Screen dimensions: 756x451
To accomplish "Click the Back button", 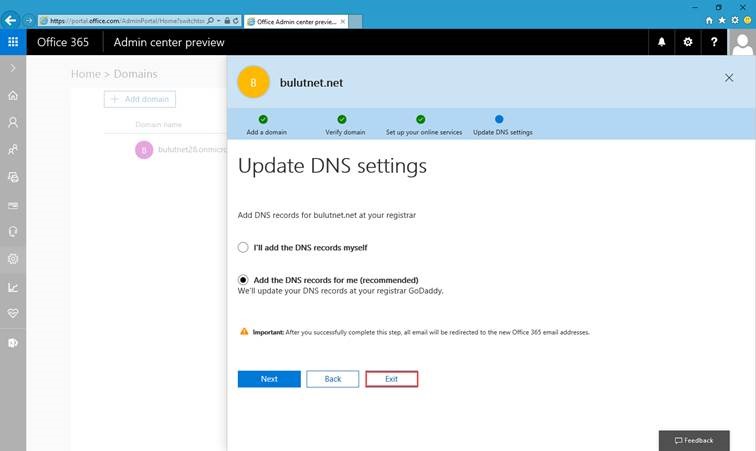I will [x=333, y=379].
